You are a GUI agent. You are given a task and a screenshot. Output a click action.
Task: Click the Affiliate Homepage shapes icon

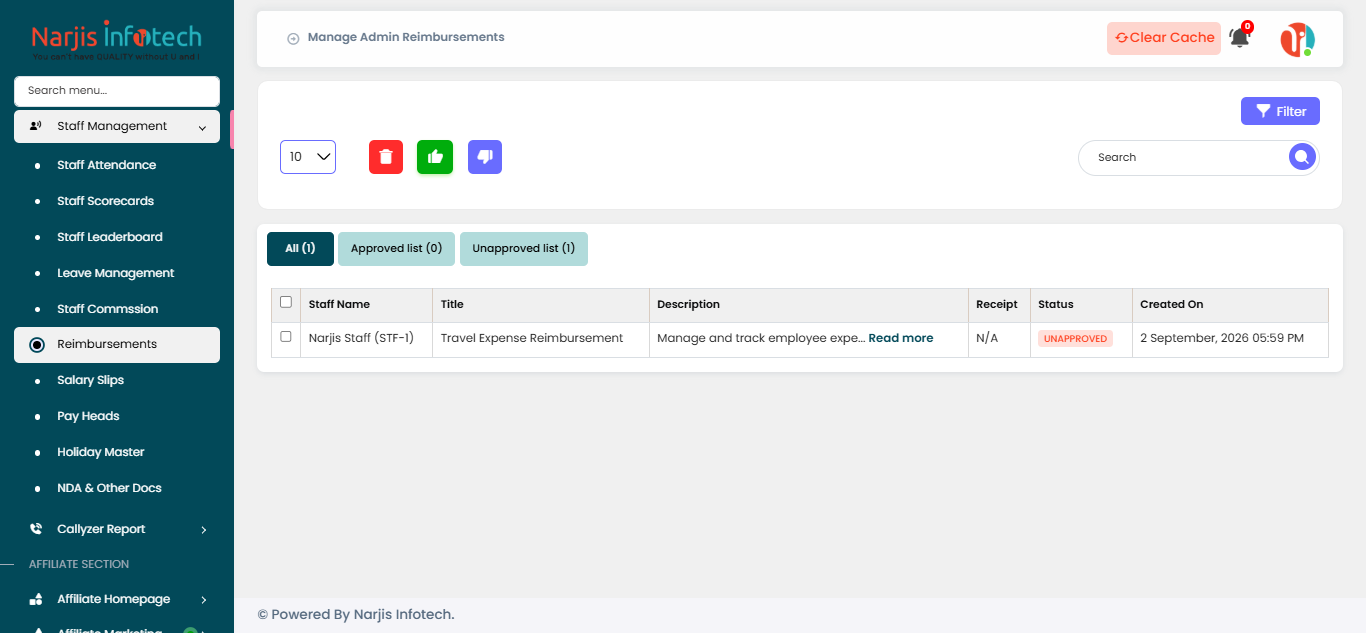point(36,599)
